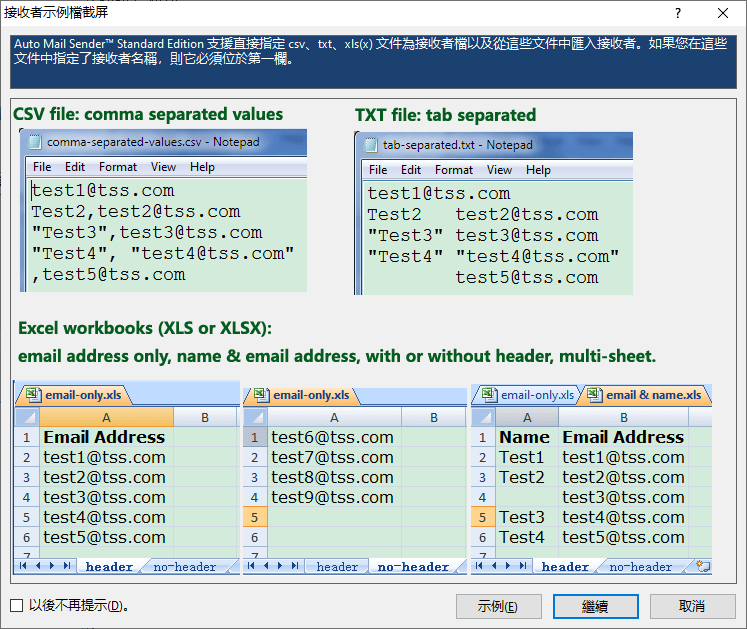Screen dimensions: 747x629
Task: Click the ? help button in title bar
Action: pos(677,13)
